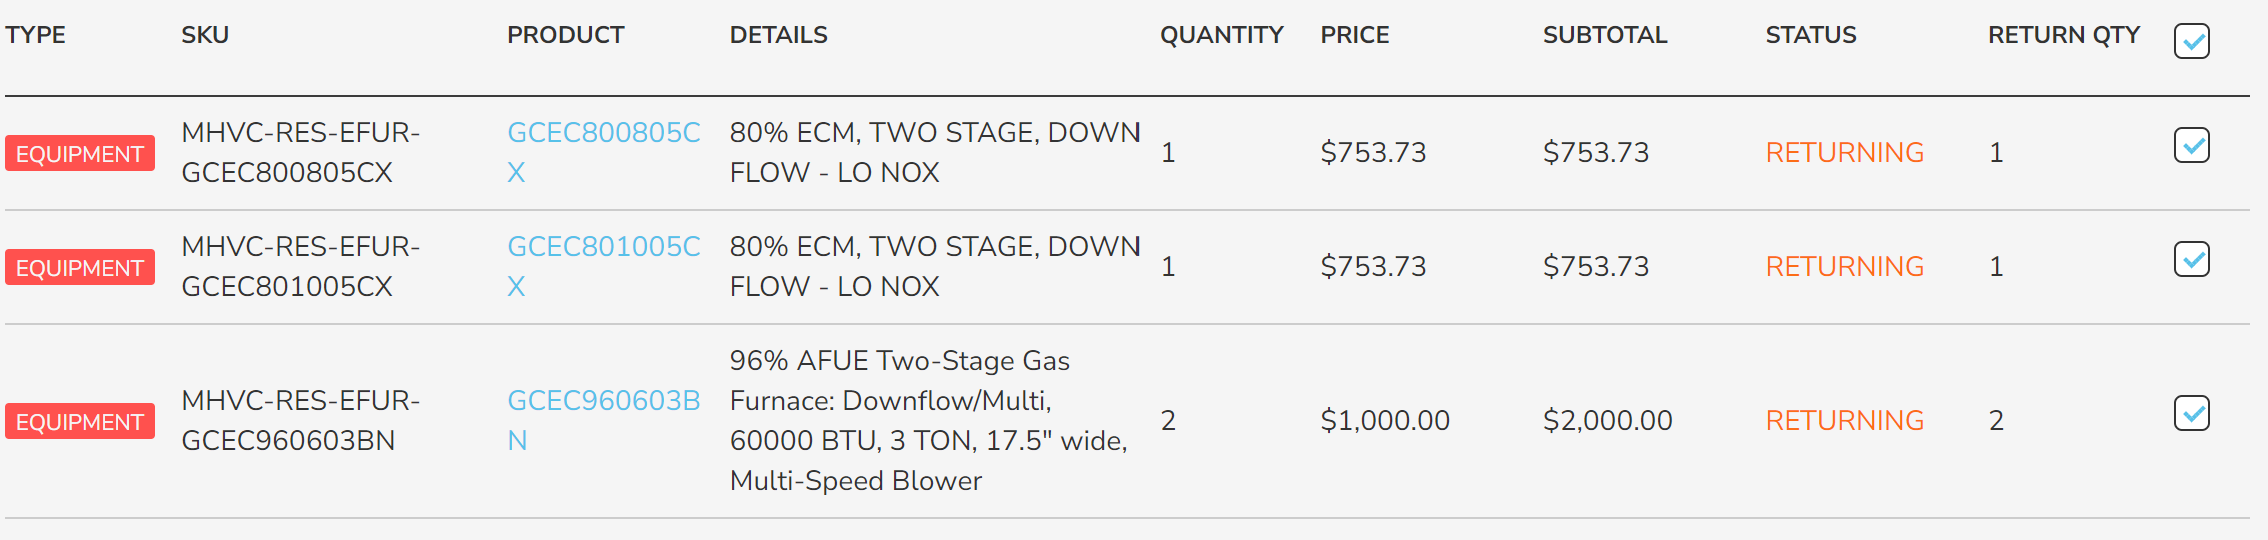Click the EQUIPMENT badge for GCEC801005CX
The width and height of the screenshot is (2268, 540).
point(80,267)
